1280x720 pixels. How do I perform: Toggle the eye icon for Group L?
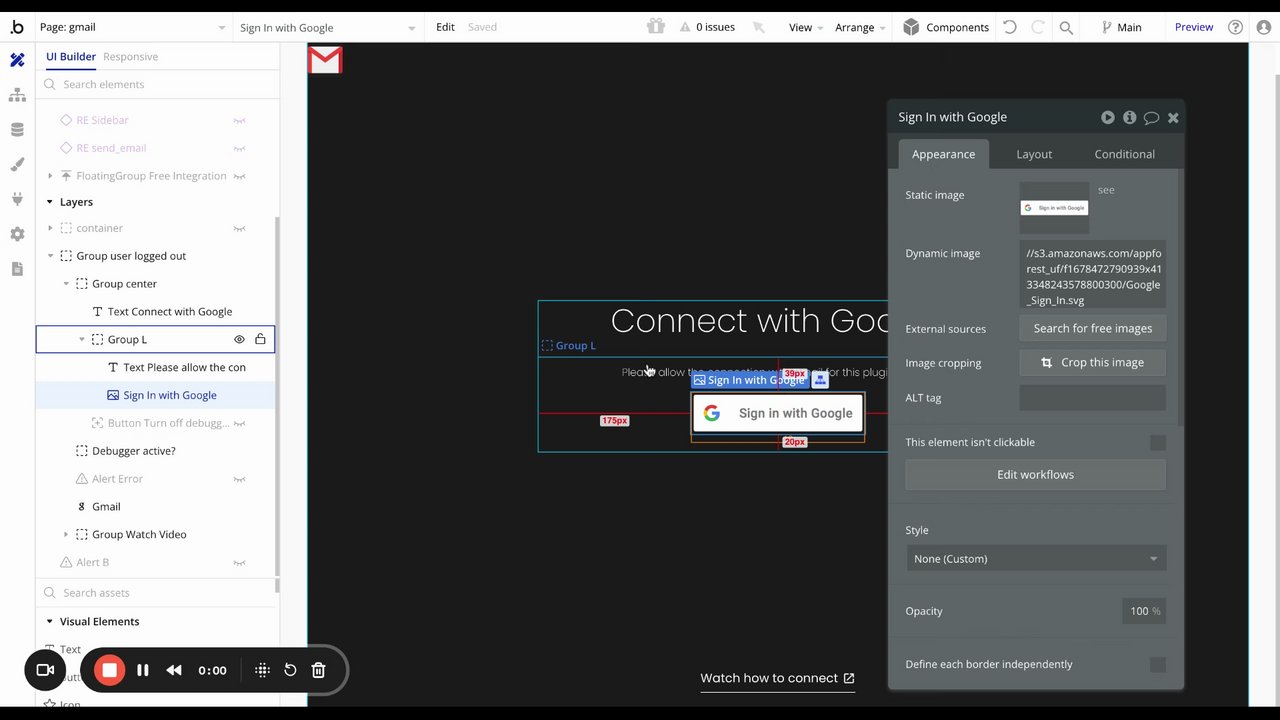(x=239, y=339)
